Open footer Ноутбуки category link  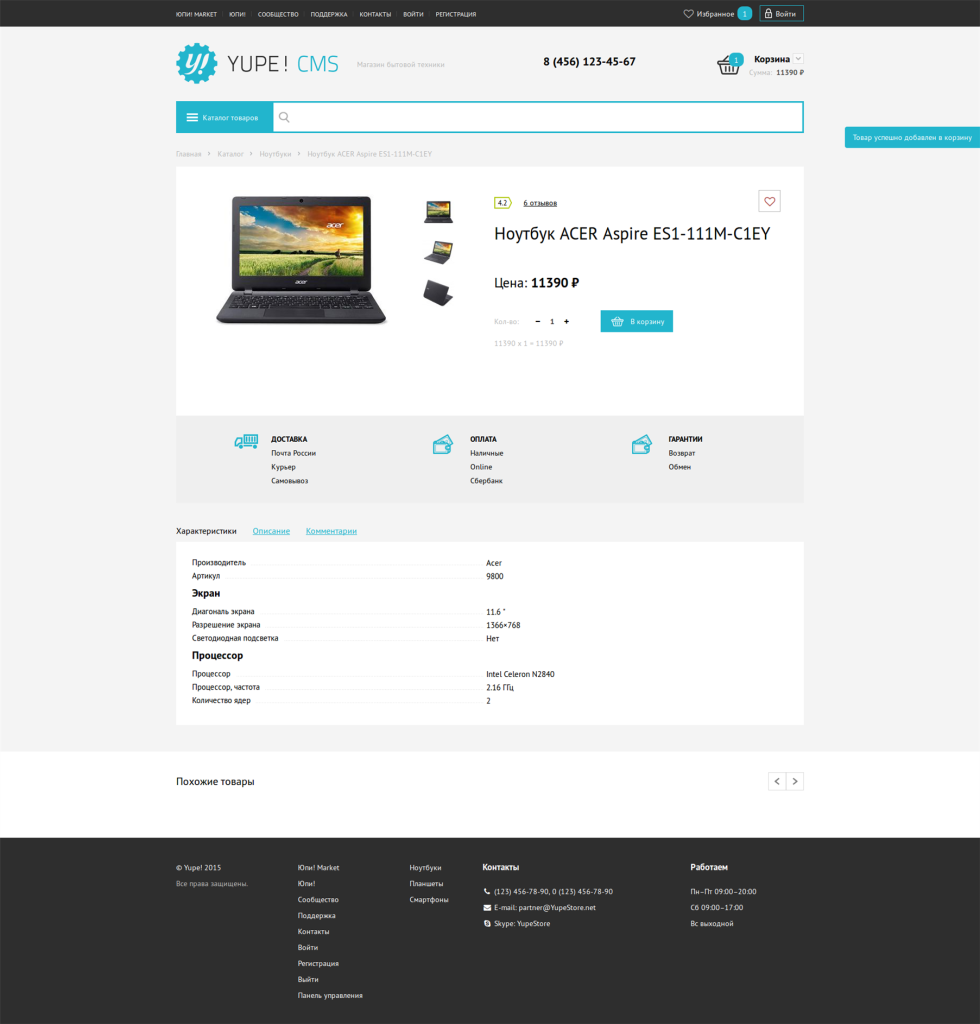click(x=426, y=868)
